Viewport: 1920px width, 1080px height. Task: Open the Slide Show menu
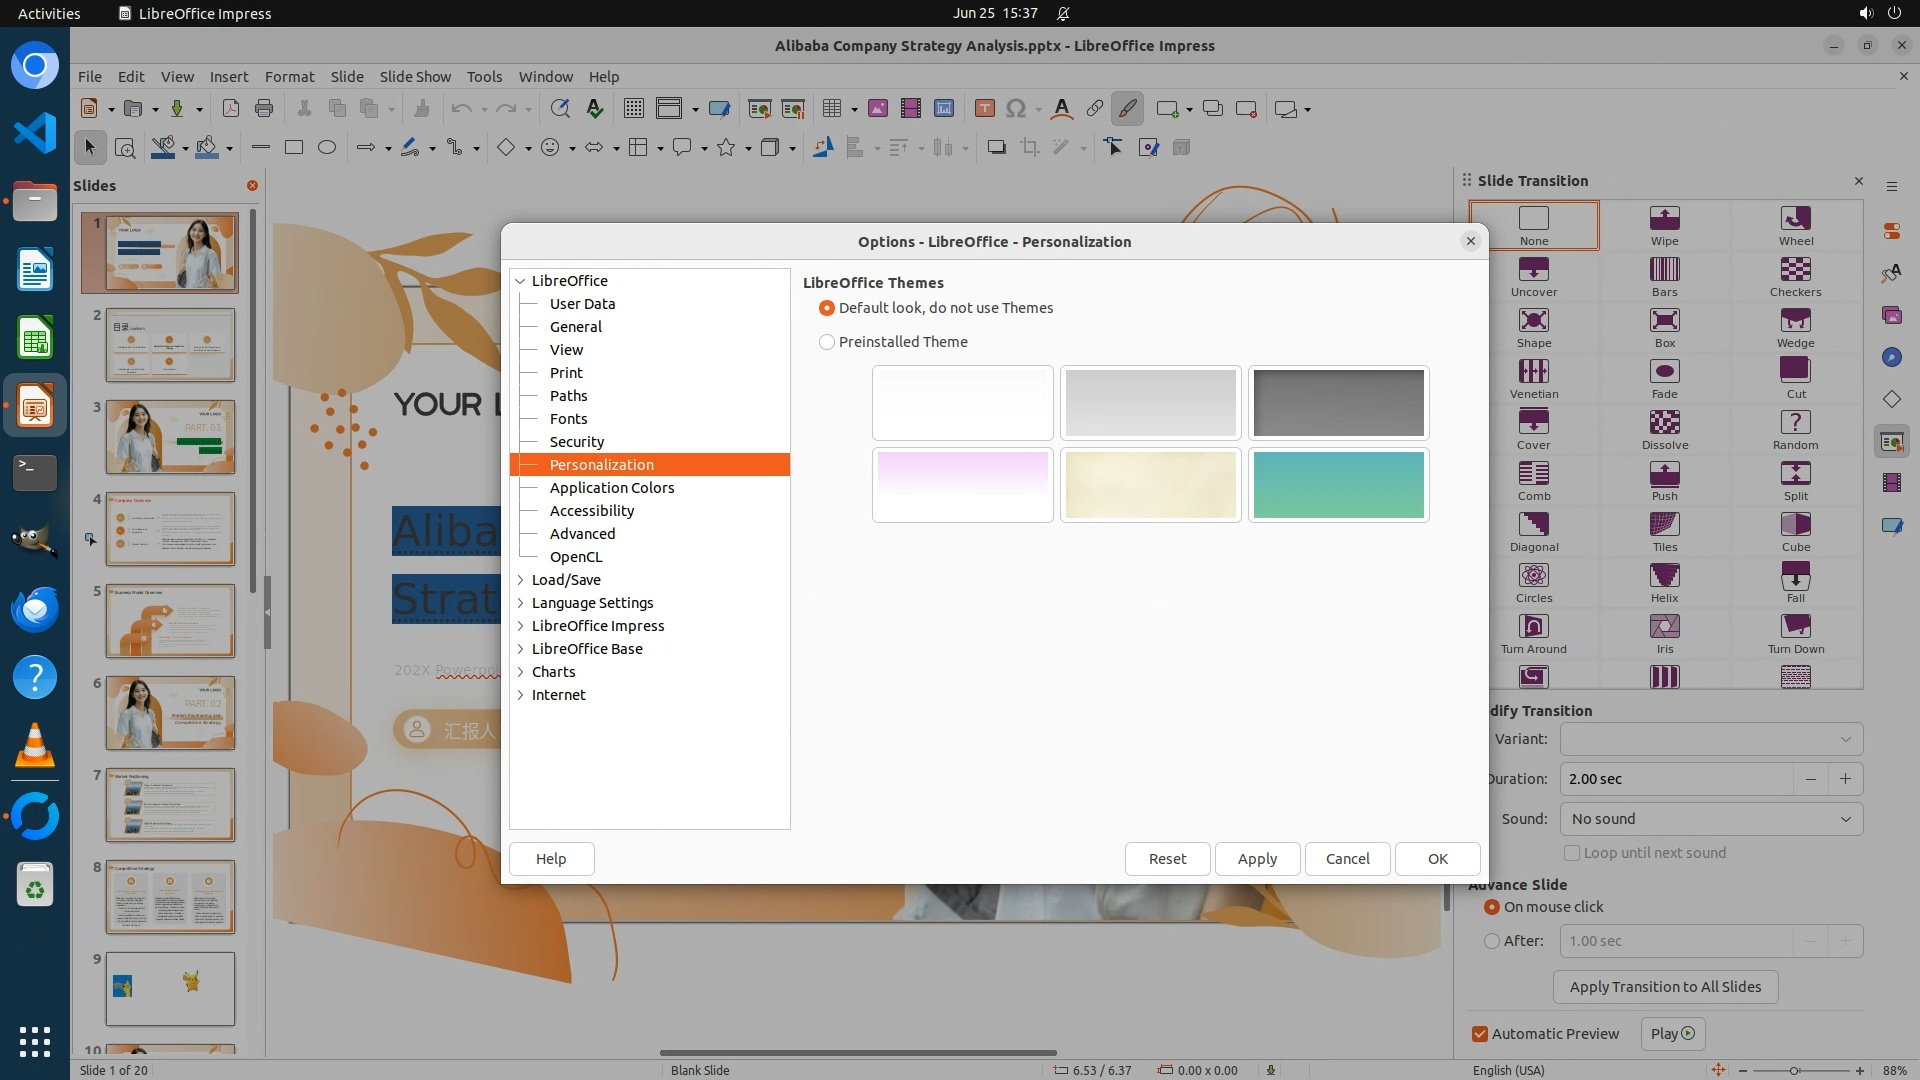(415, 77)
